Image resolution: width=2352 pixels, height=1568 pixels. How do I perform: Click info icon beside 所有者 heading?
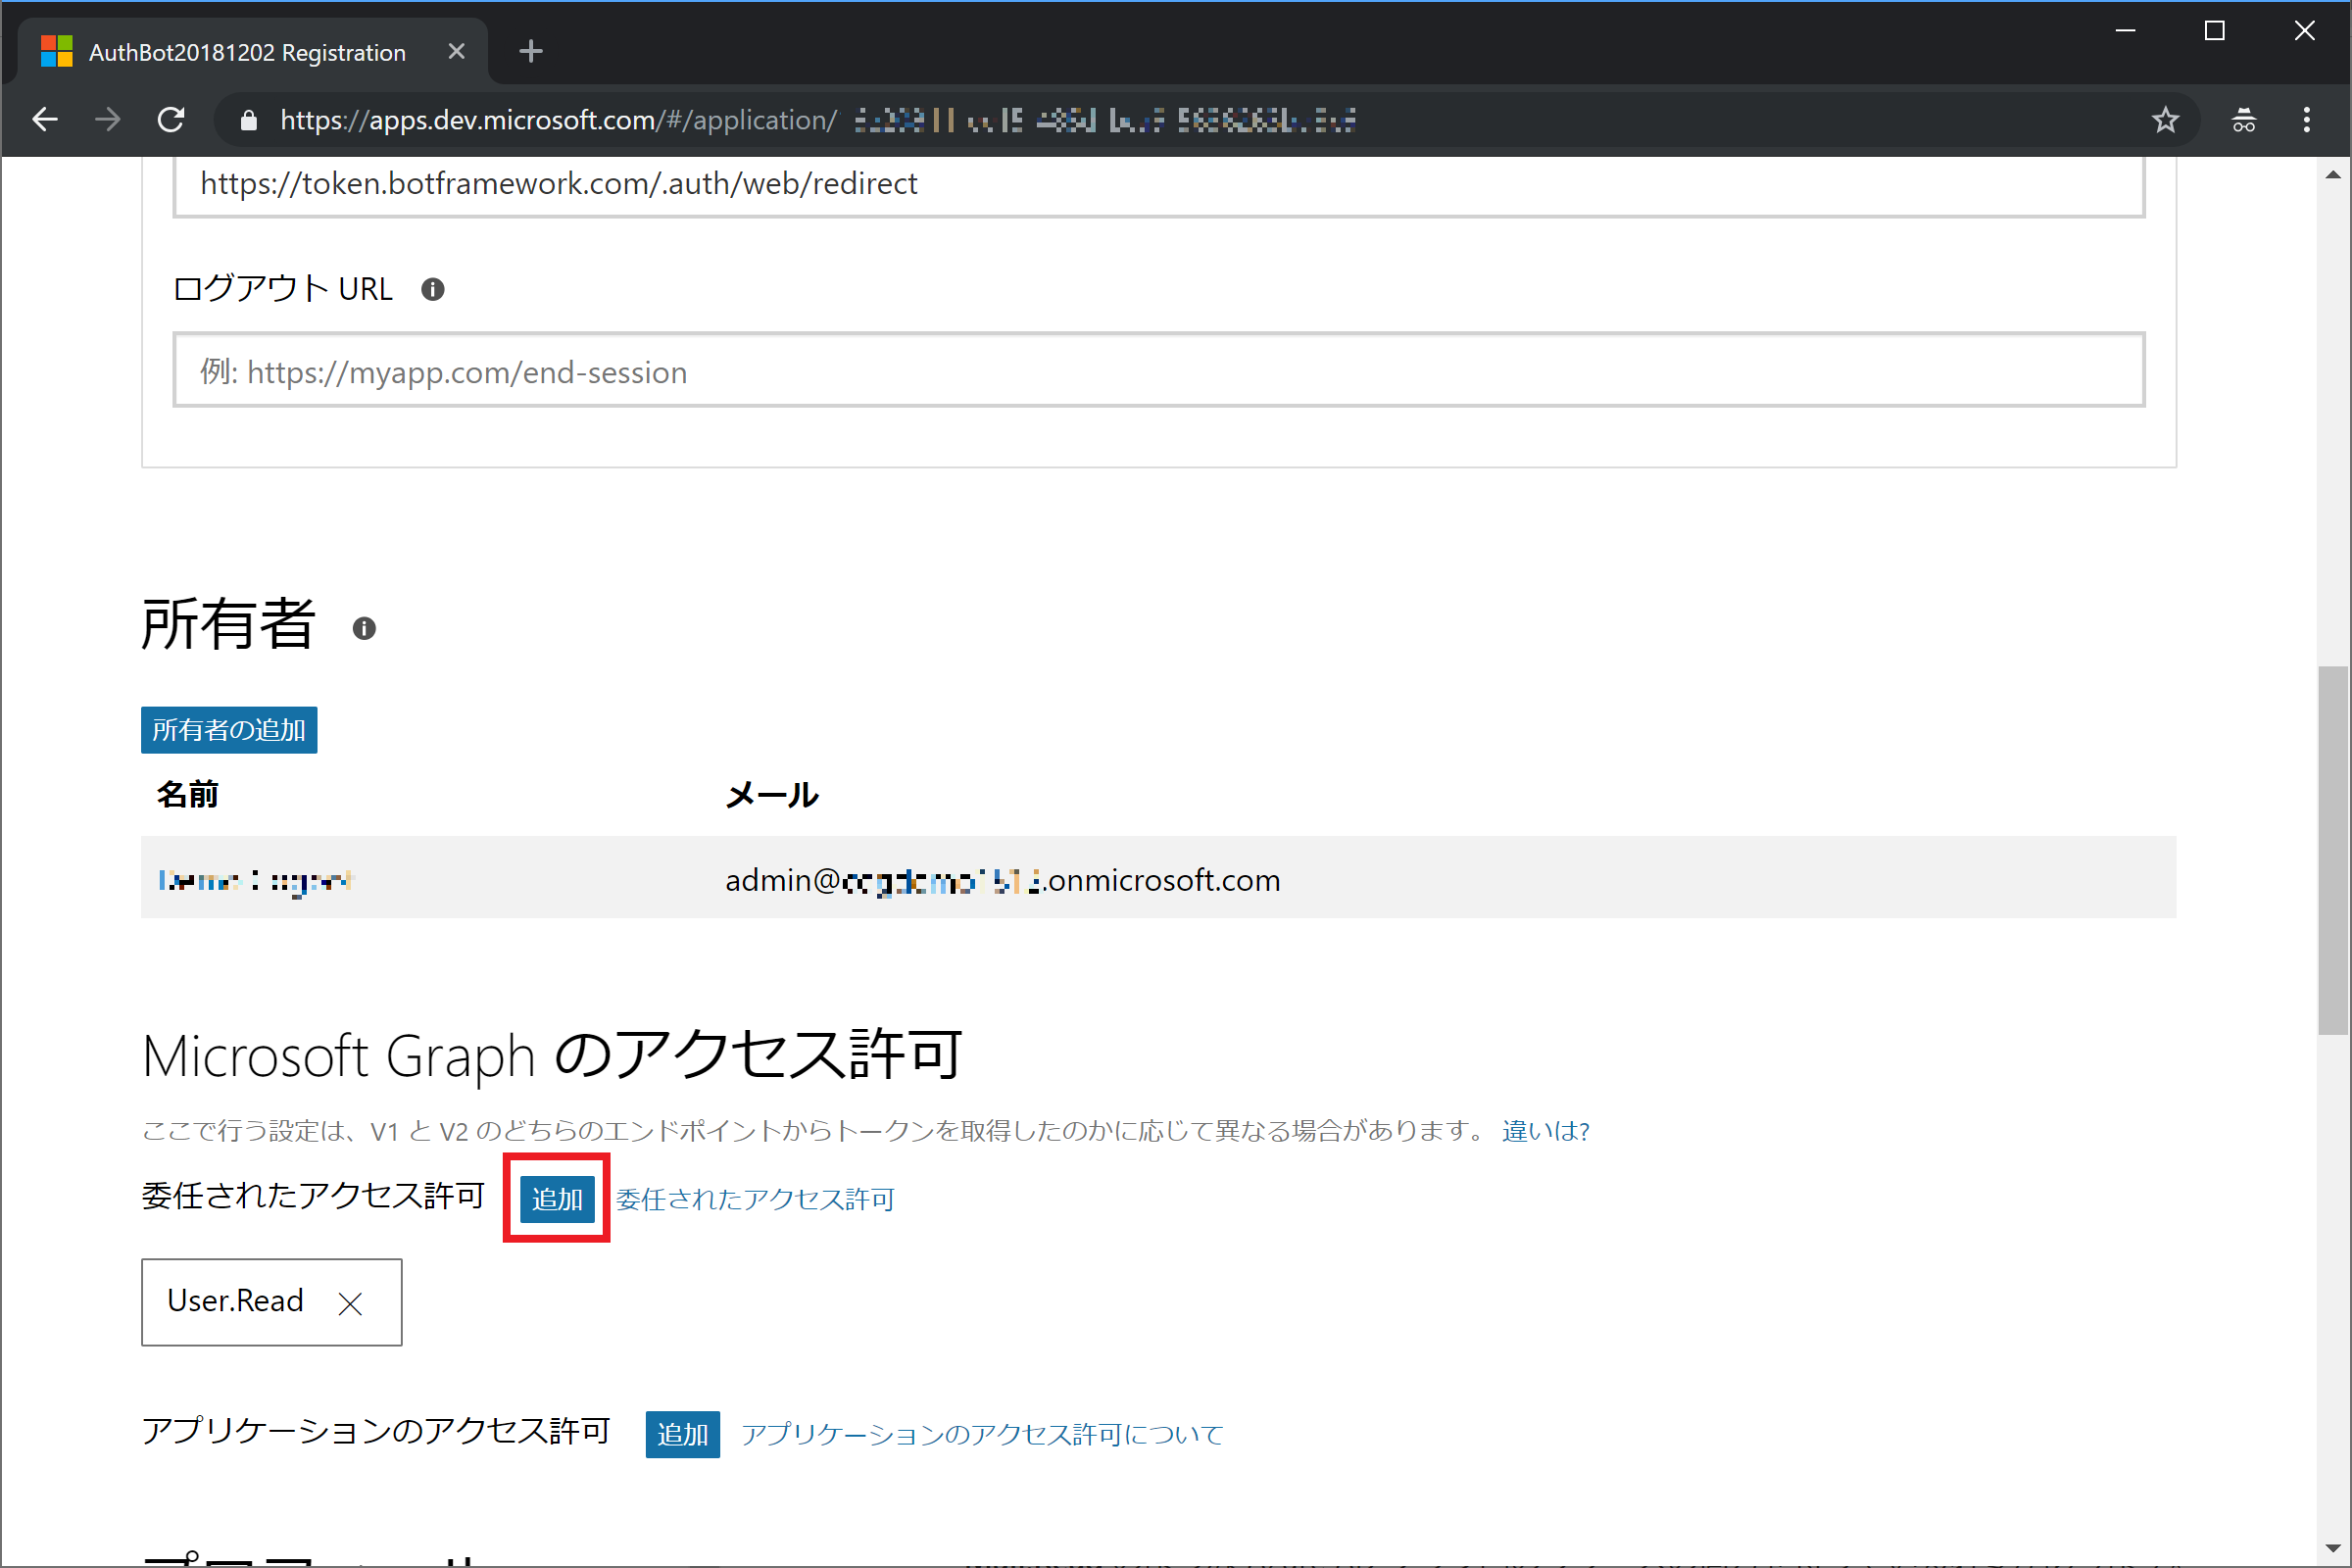click(364, 628)
